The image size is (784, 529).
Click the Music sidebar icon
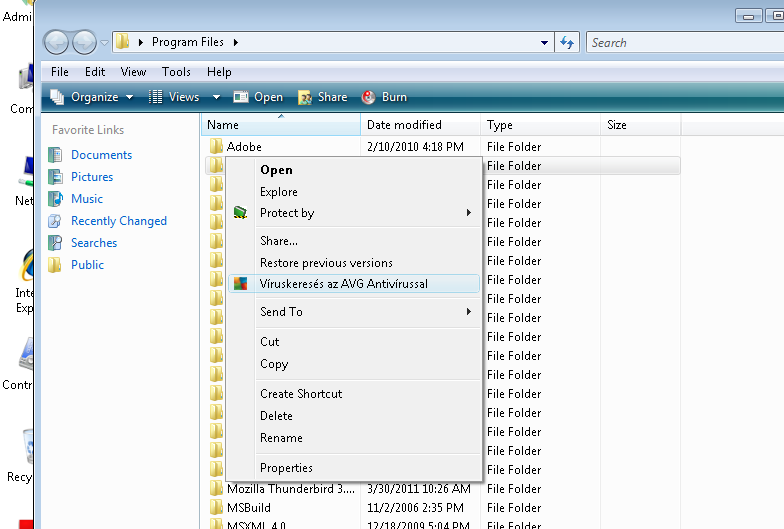(x=55, y=199)
